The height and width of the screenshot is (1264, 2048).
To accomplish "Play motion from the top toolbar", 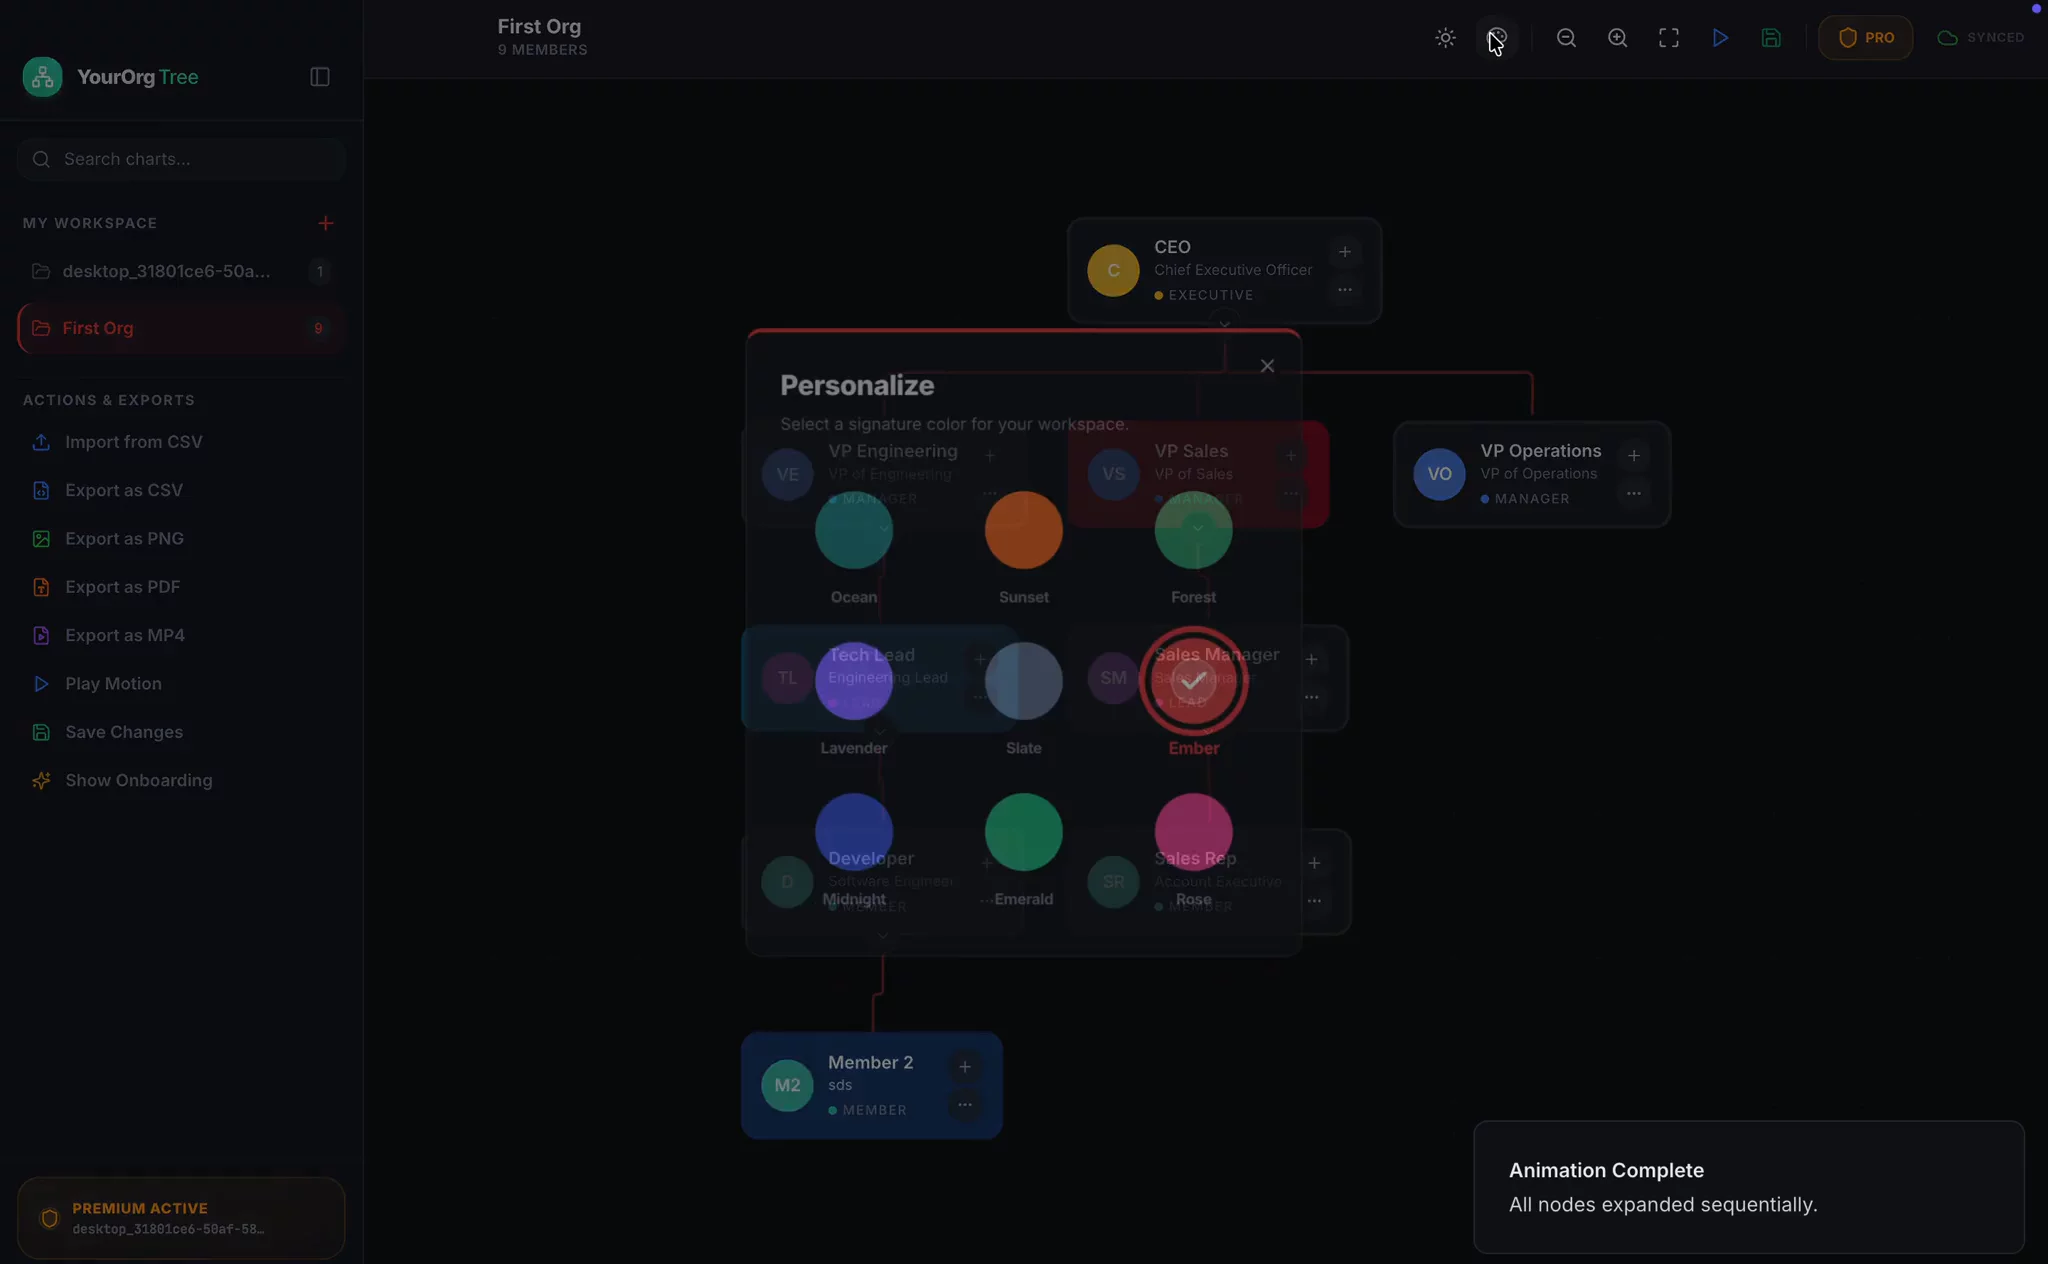I will 1720,38.
